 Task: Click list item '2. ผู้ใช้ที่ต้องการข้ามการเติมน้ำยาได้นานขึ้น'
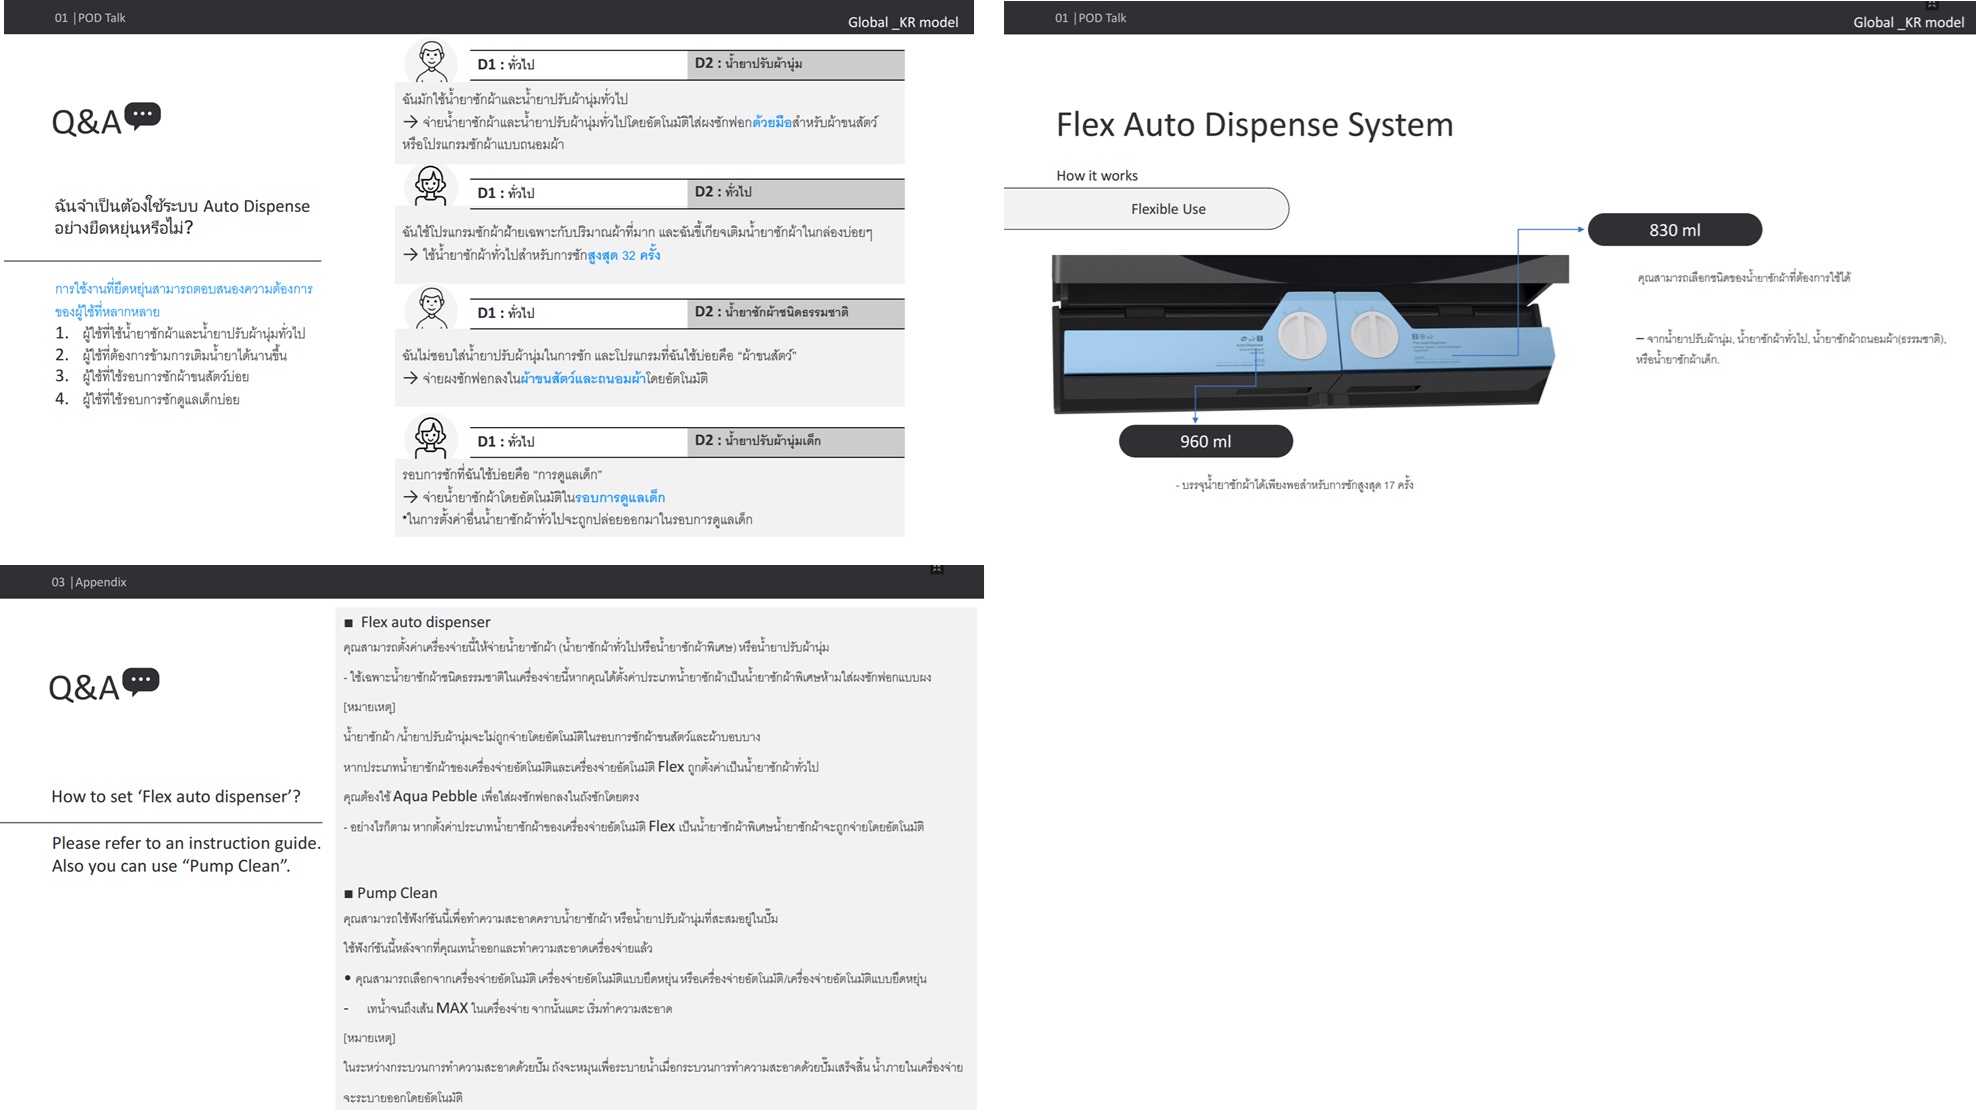[x=171, y=355]
